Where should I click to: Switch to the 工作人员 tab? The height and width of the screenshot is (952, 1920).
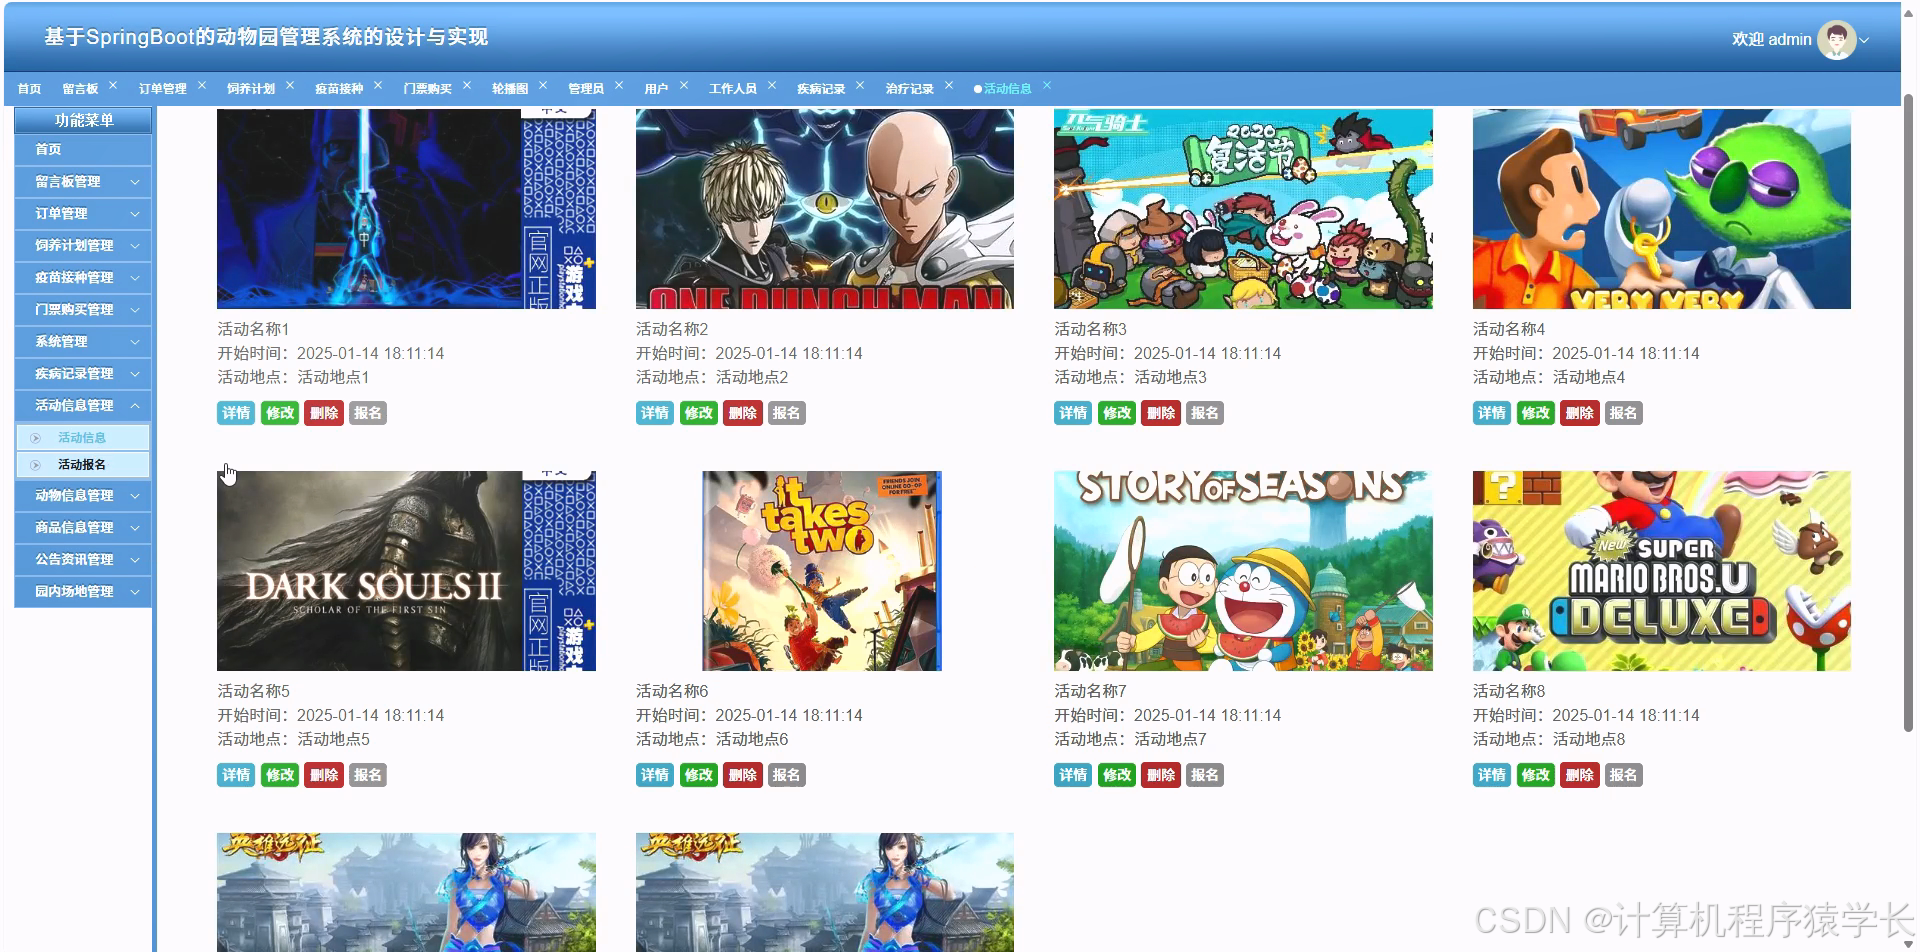pos(733,89)
